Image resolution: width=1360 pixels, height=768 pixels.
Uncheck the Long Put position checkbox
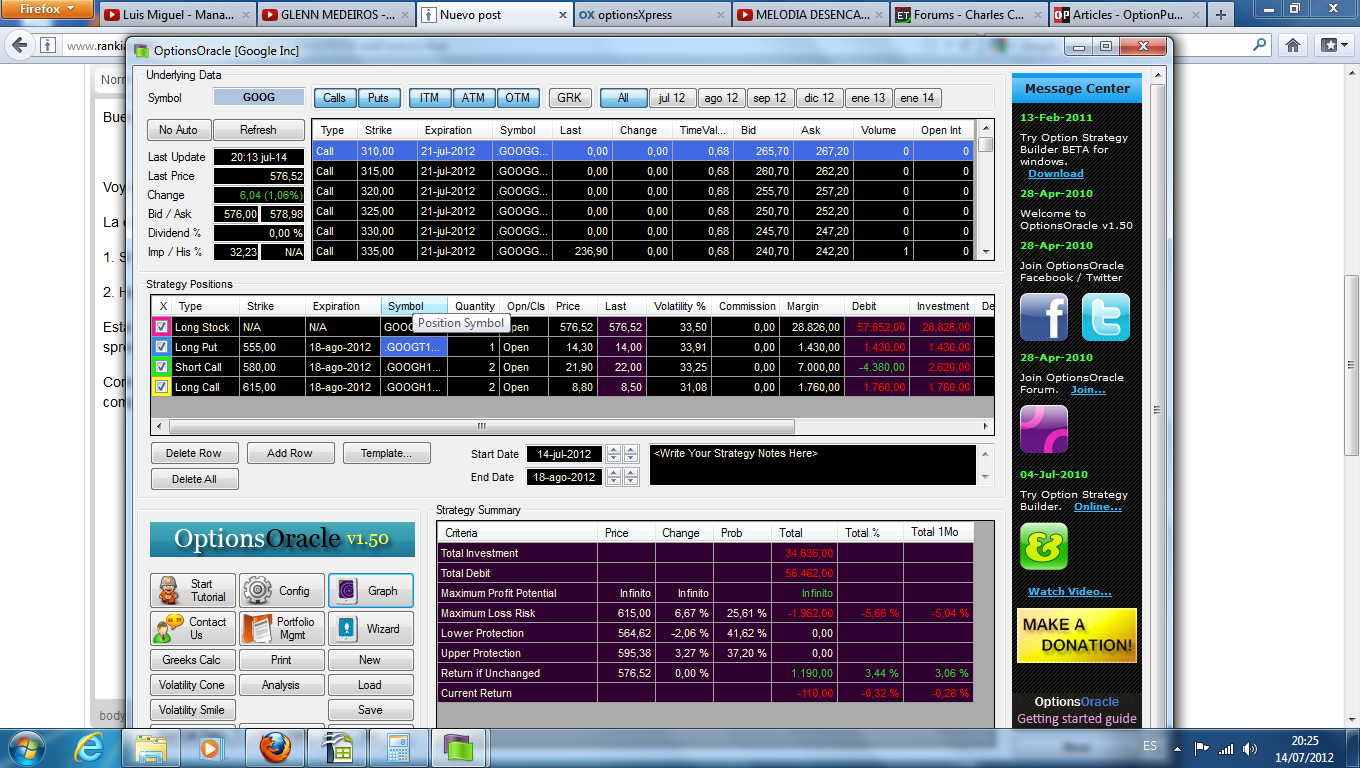click(161, 347)
